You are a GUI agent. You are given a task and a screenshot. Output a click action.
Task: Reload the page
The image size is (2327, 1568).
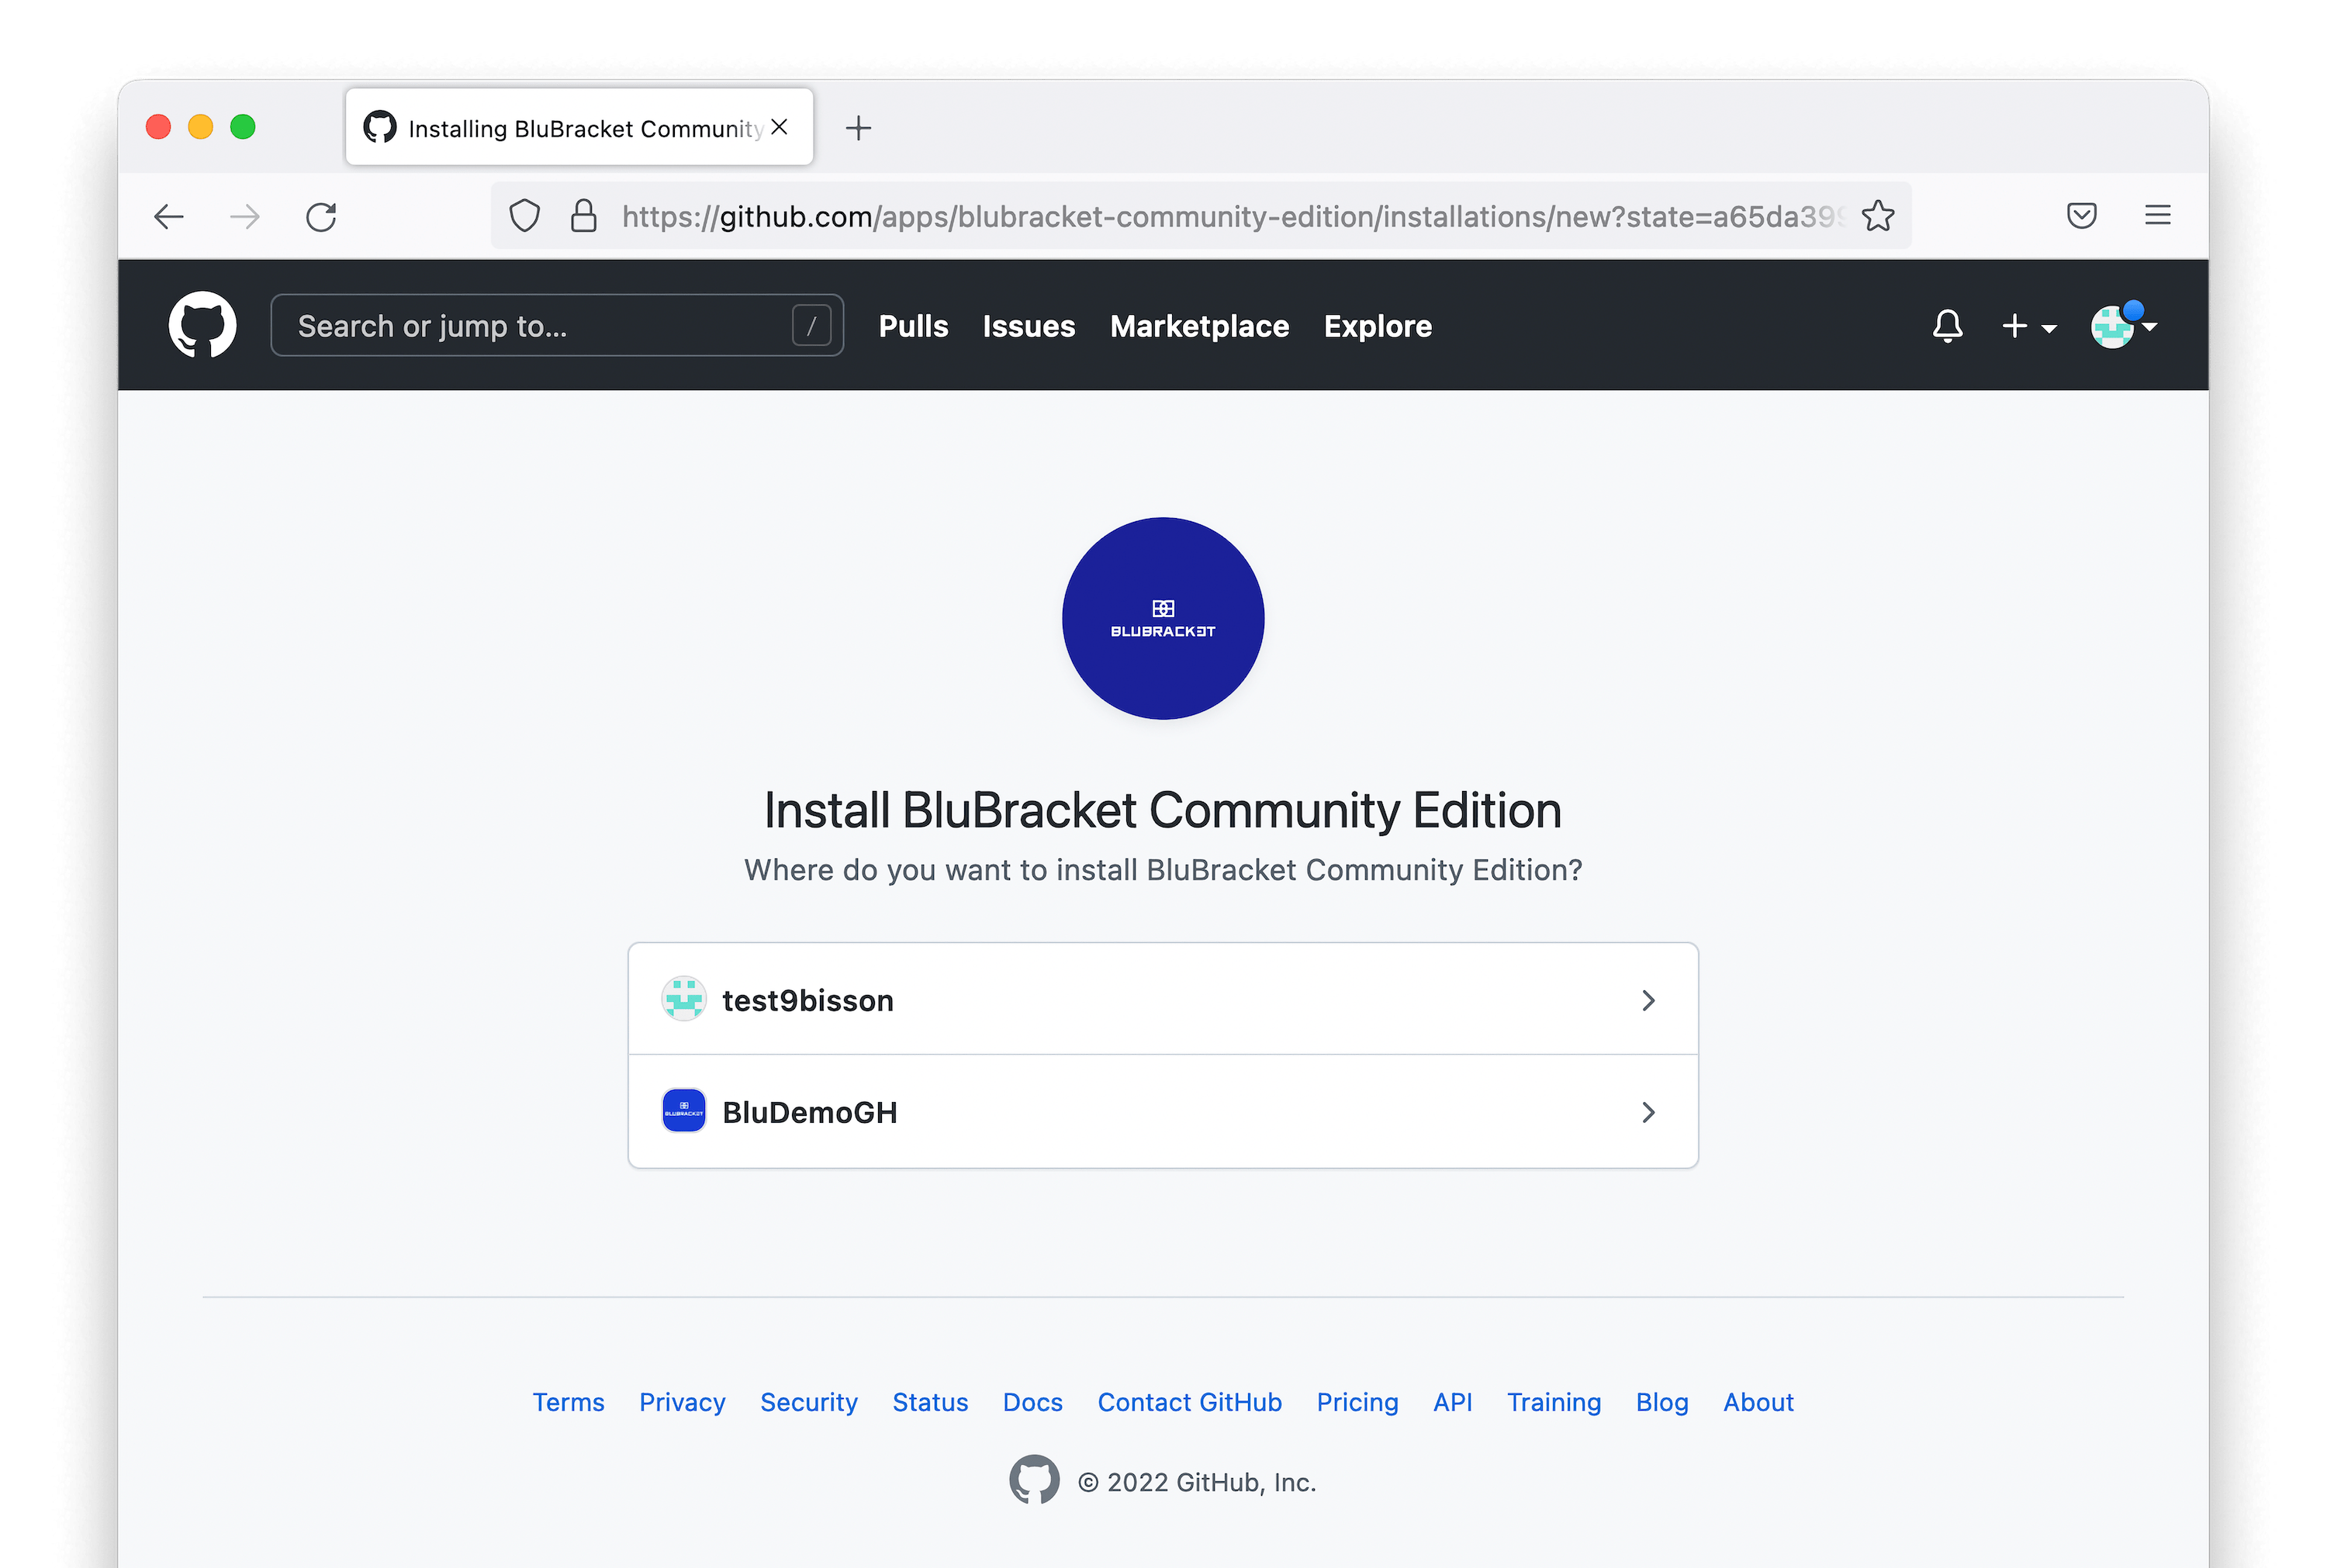pyautogui.click(x=321, y=216)
